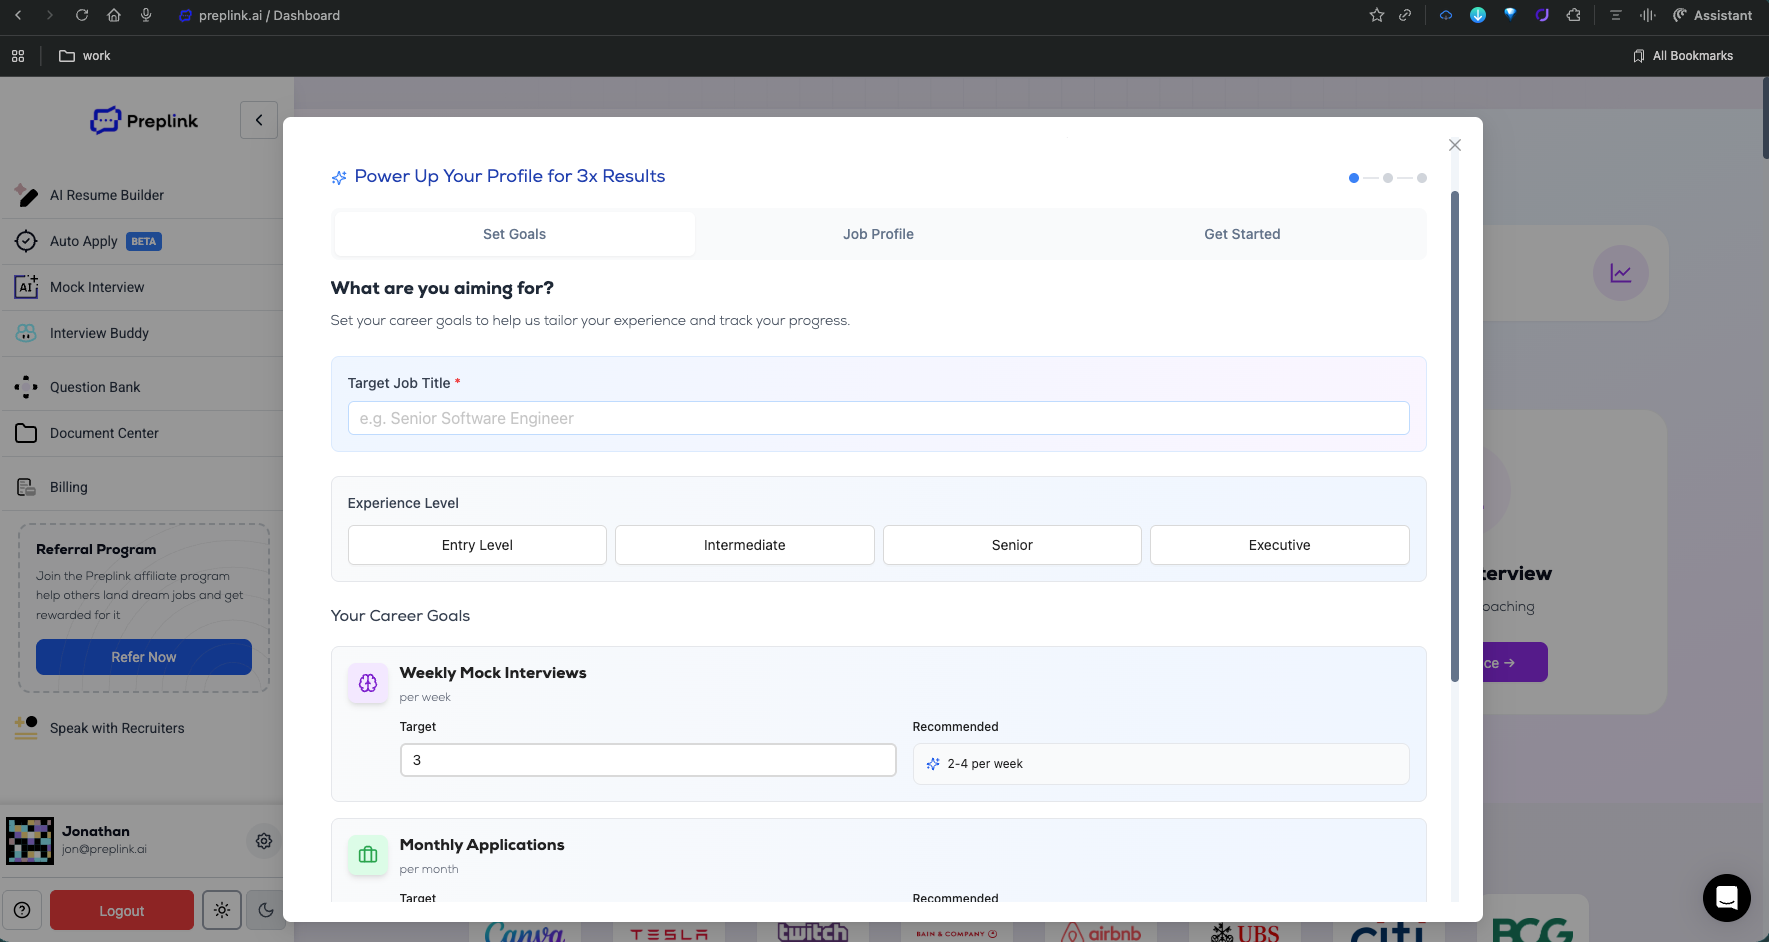Click Jonathan's profile avatar
The height and width of the screenshot is (942, 1769).
[x=30, y=841]
